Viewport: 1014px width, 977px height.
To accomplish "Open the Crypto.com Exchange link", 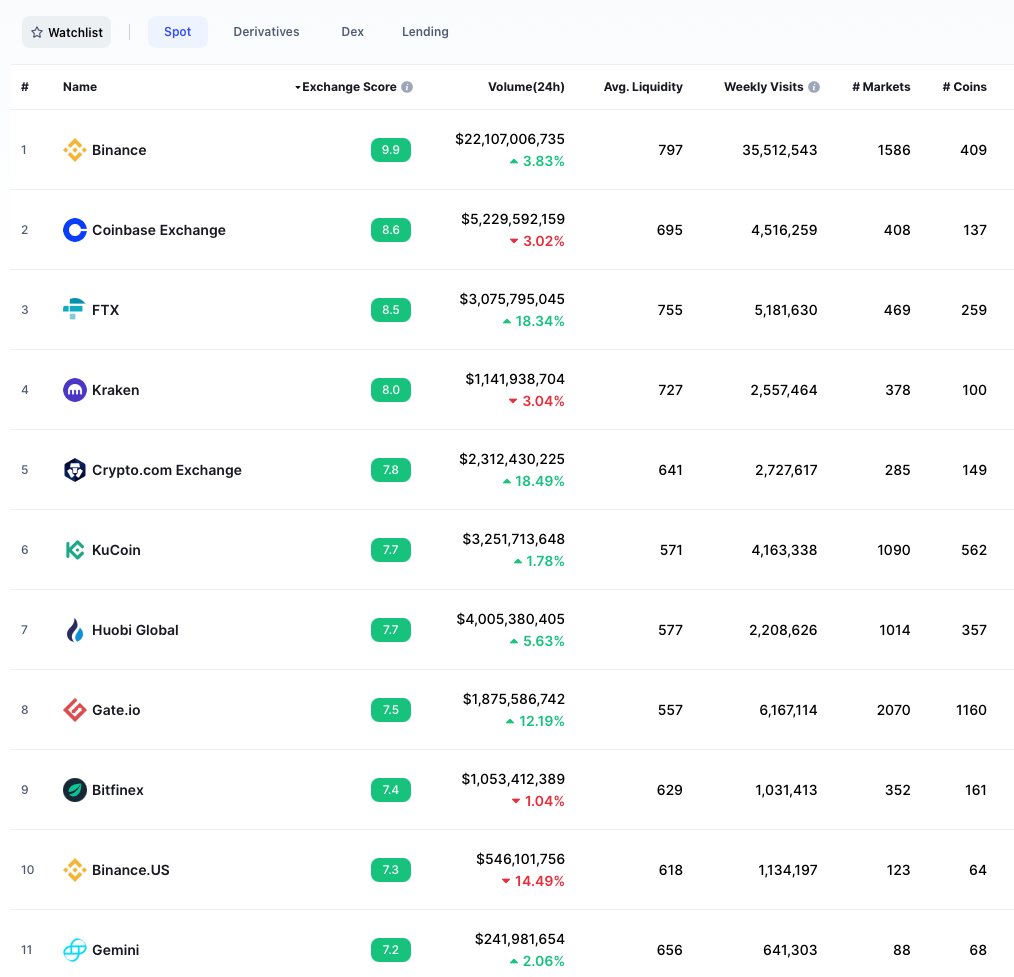I will tap(167, 470).
